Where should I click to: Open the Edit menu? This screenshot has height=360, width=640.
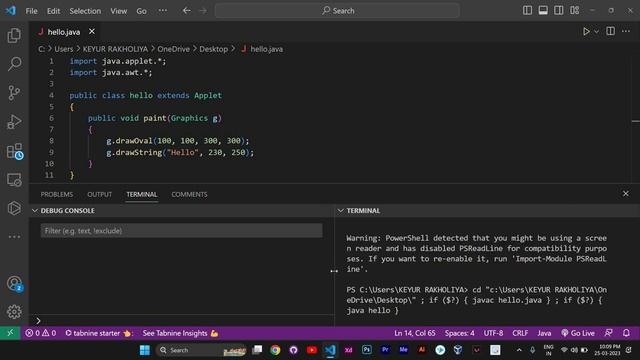click(53, 11)
